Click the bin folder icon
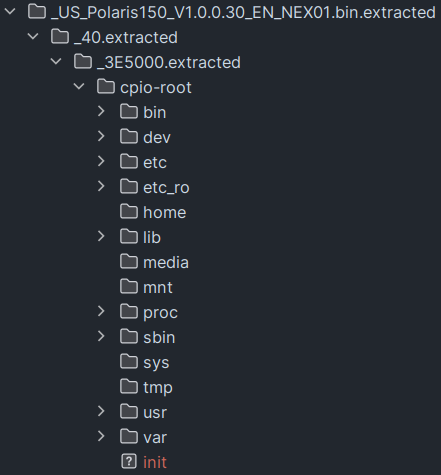Screen dimensions: 441x475 tap(129, 112)
